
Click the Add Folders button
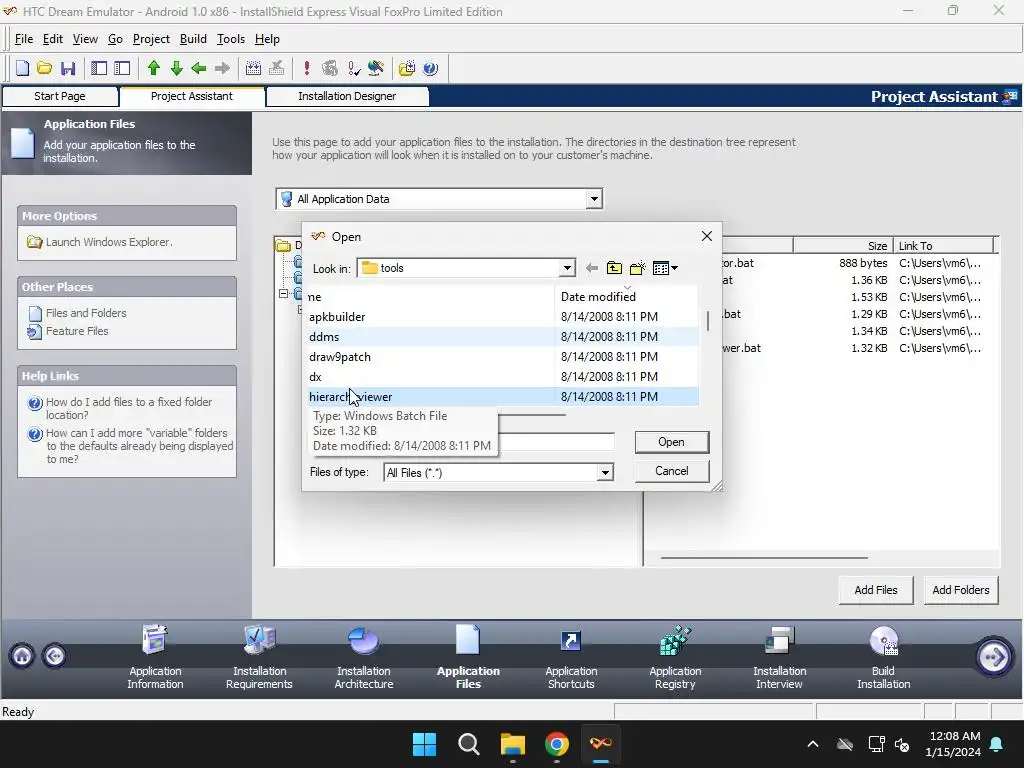point(961,590)
